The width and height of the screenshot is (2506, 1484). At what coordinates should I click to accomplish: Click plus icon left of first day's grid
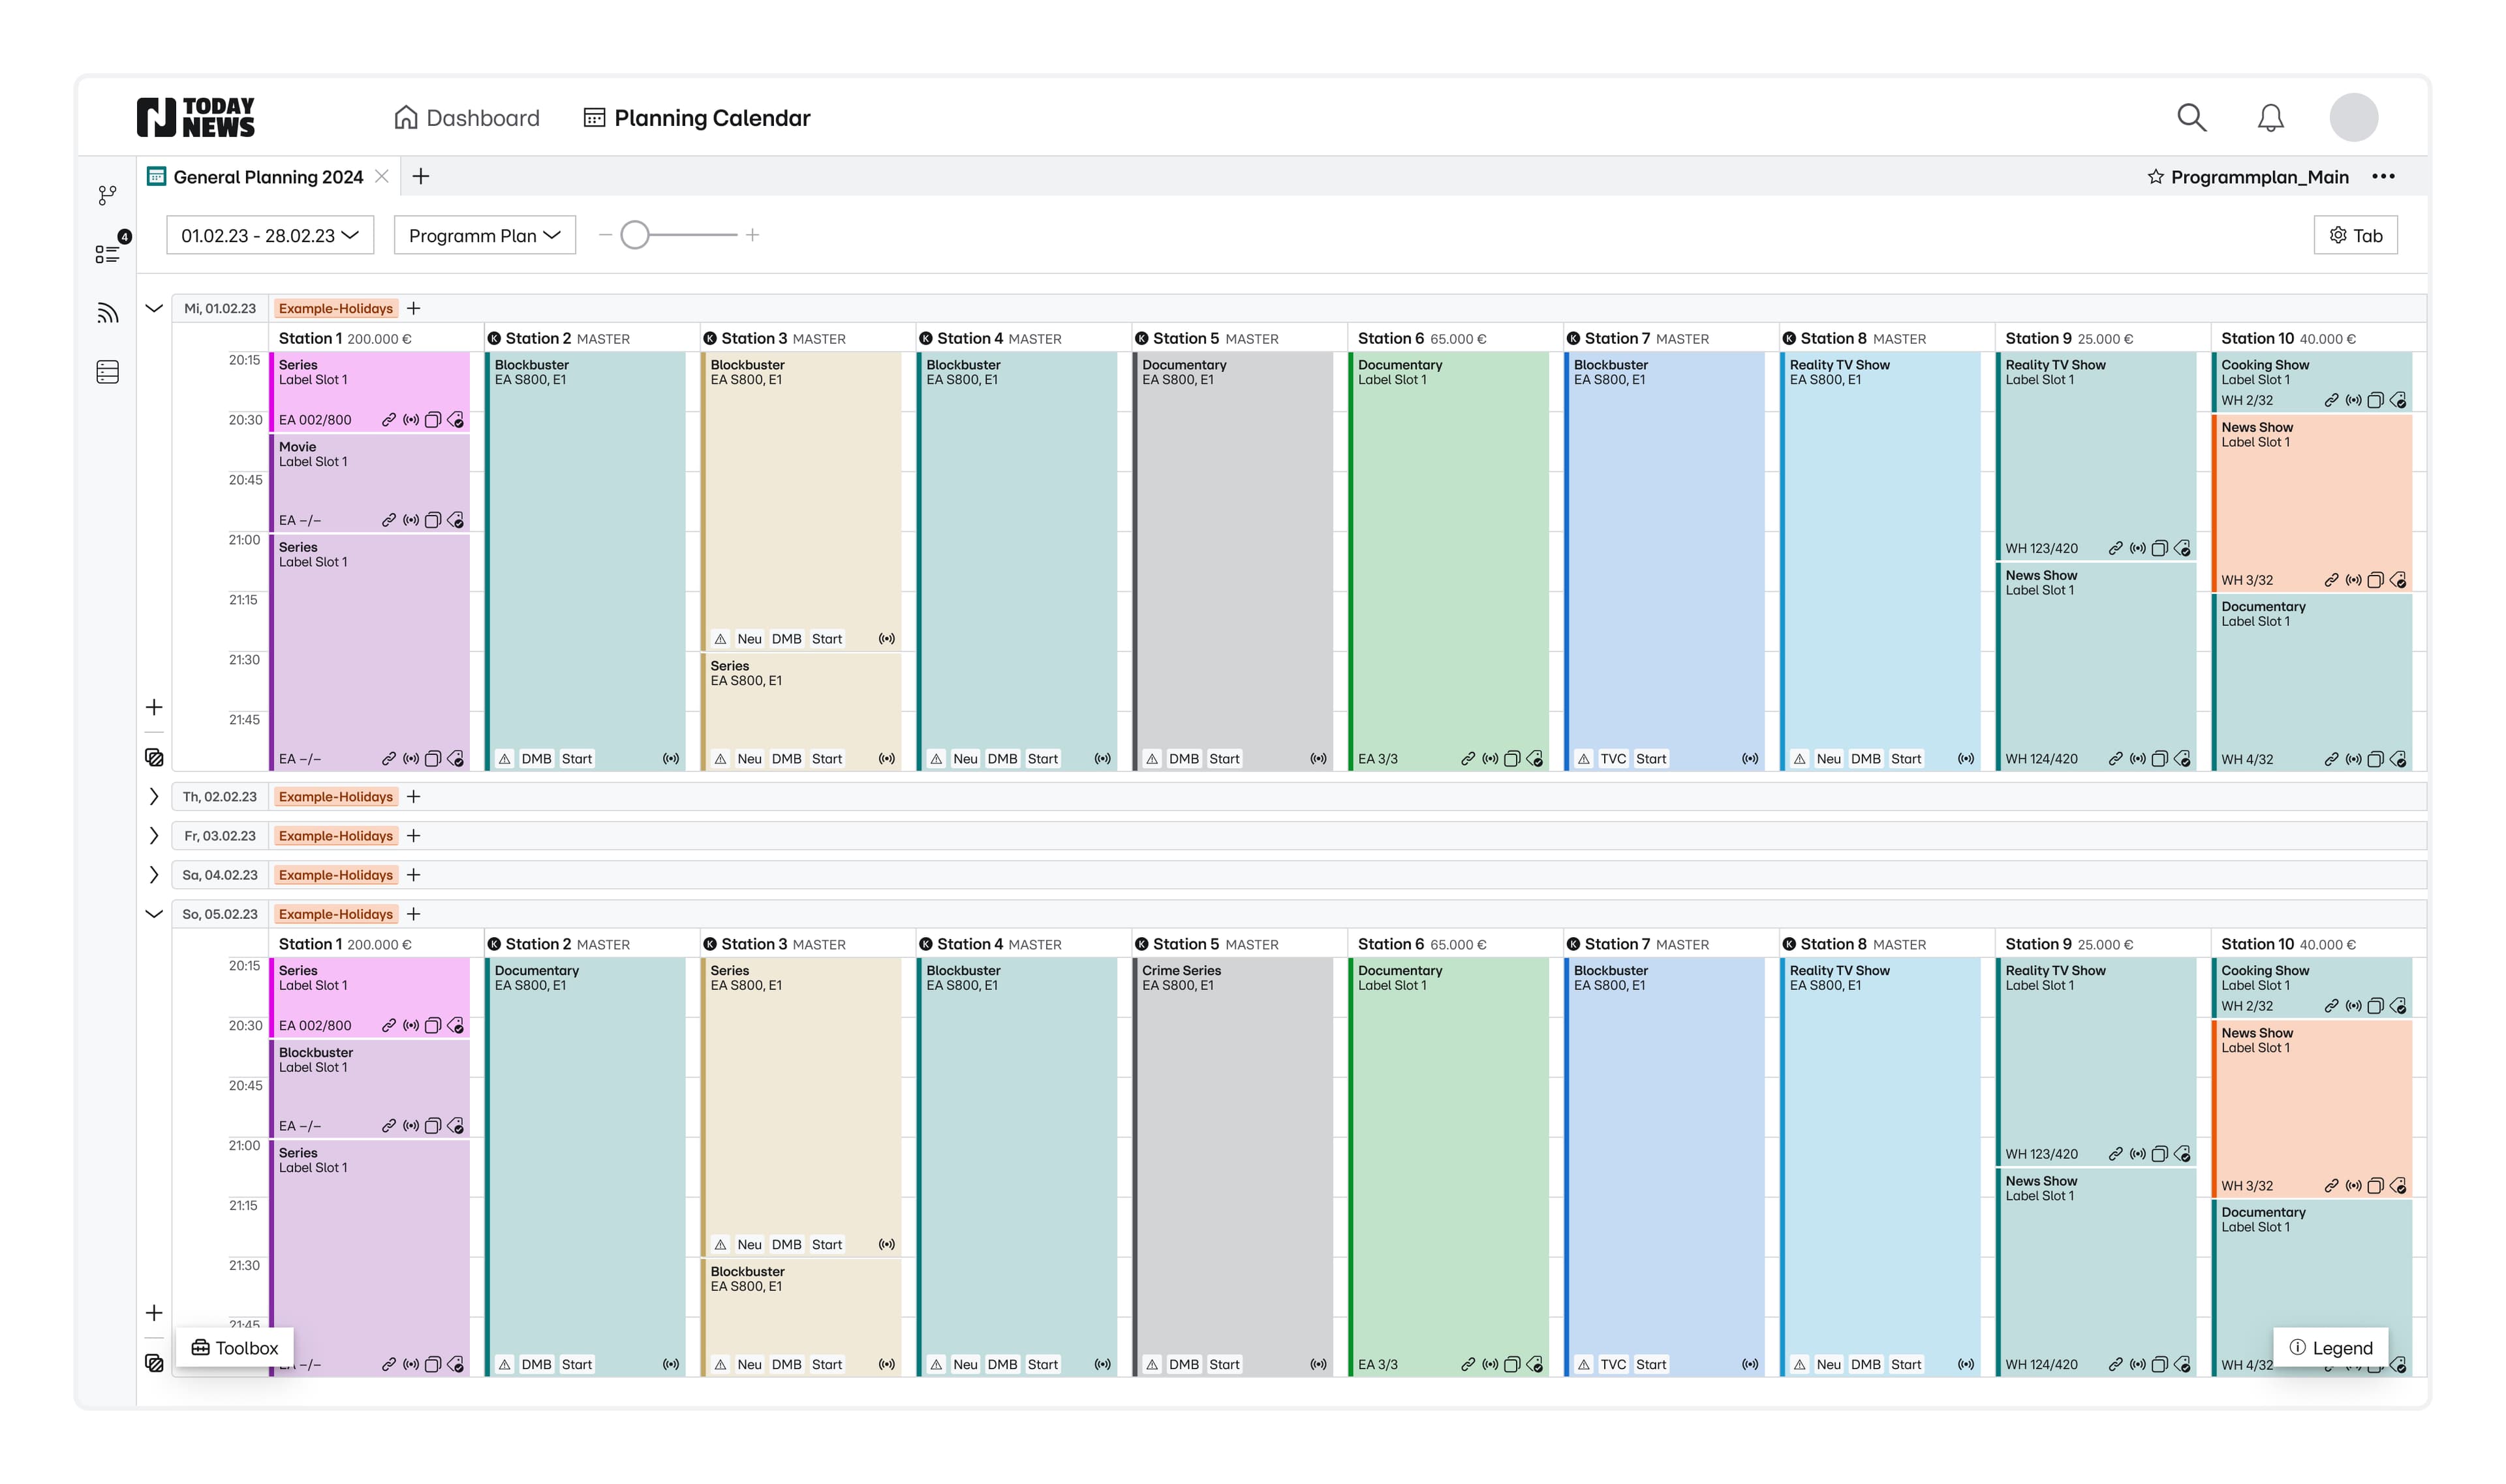[x=154, y=707]
